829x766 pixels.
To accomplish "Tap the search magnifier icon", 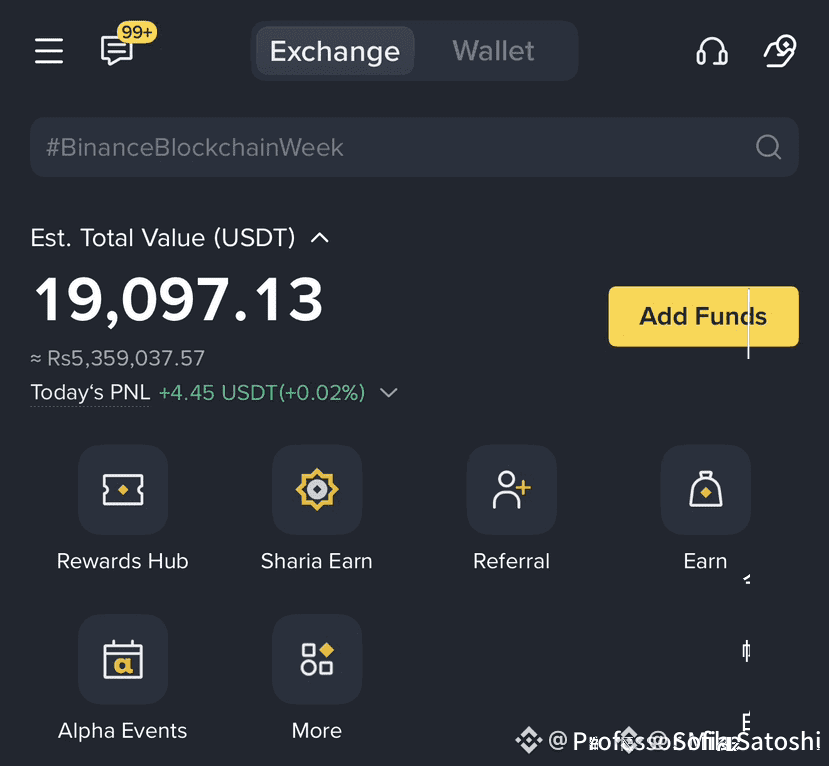I will coord(768,147).
